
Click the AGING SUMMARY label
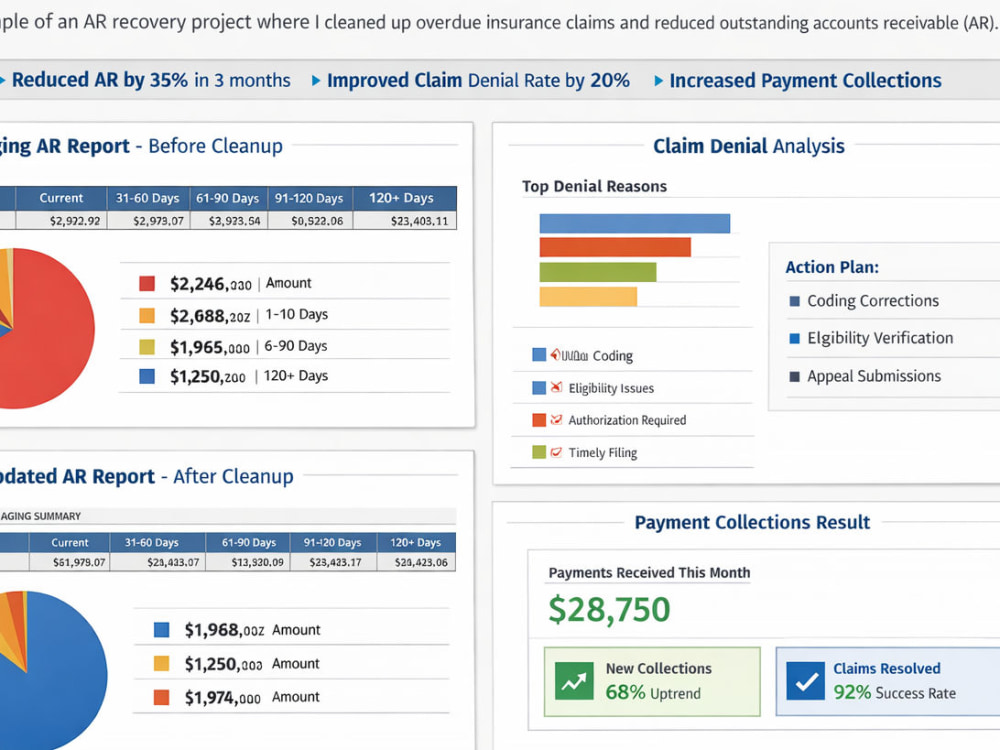pos(41,516)
